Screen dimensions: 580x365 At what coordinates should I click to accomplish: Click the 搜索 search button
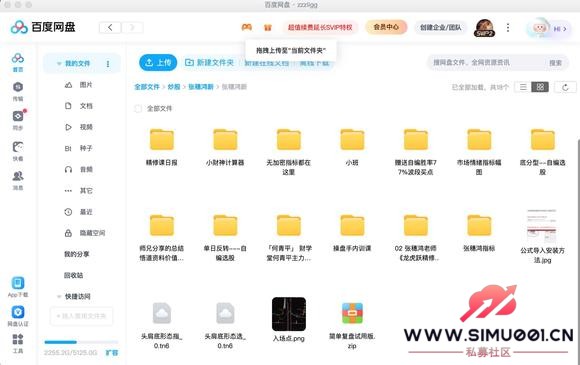click(555, 63)
